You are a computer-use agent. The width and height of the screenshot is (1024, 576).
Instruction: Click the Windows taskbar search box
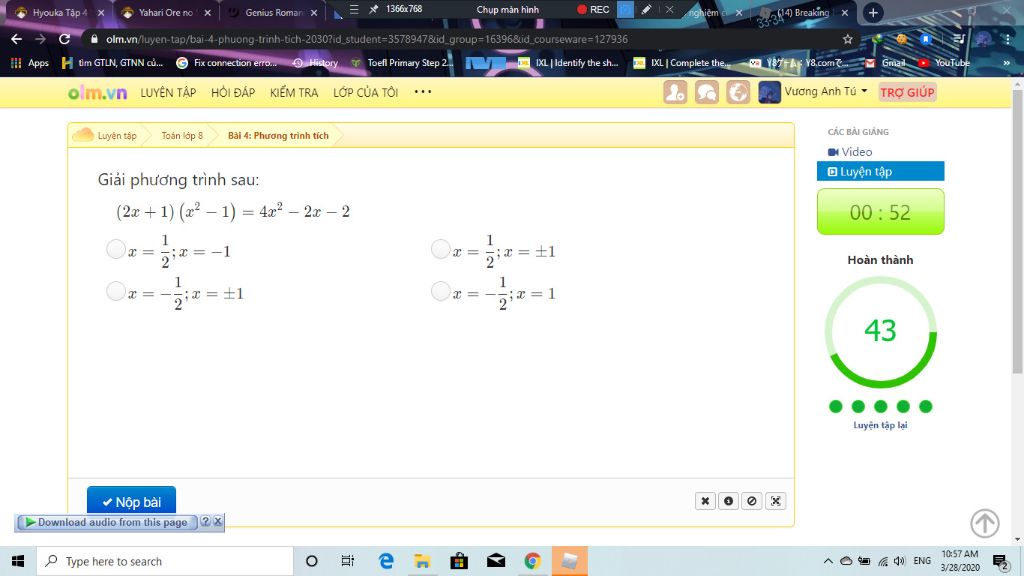[x=165, y=561]
